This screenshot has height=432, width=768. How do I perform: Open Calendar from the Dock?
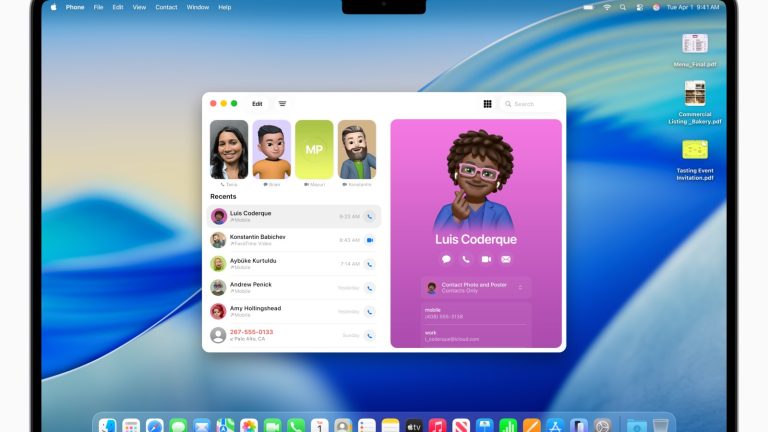[x=319, y=426]
